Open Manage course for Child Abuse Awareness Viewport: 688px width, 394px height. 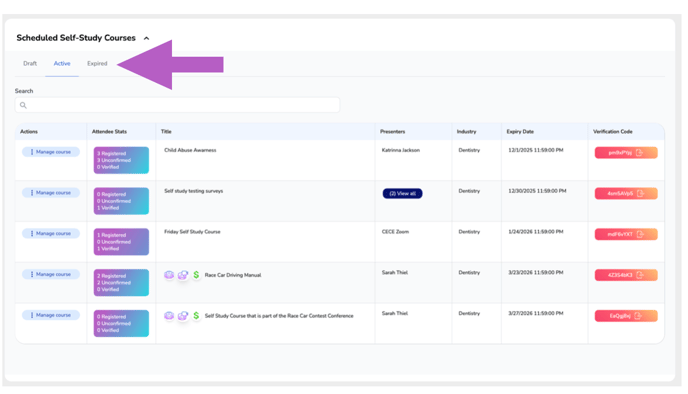click(51, 152)
